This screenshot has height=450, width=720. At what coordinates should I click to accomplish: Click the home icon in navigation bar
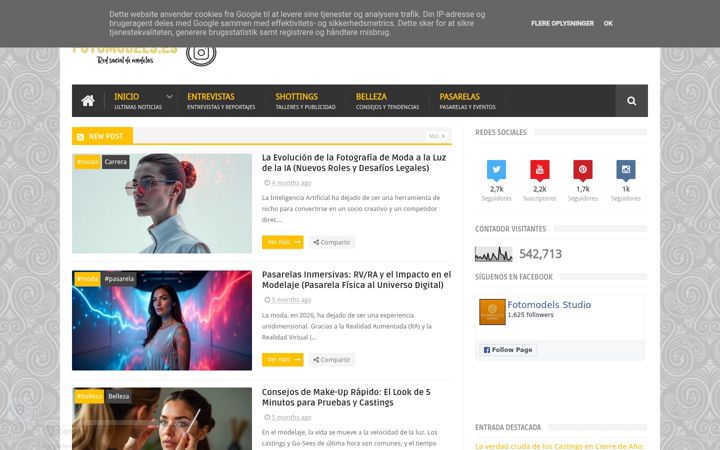coord(88,101)
